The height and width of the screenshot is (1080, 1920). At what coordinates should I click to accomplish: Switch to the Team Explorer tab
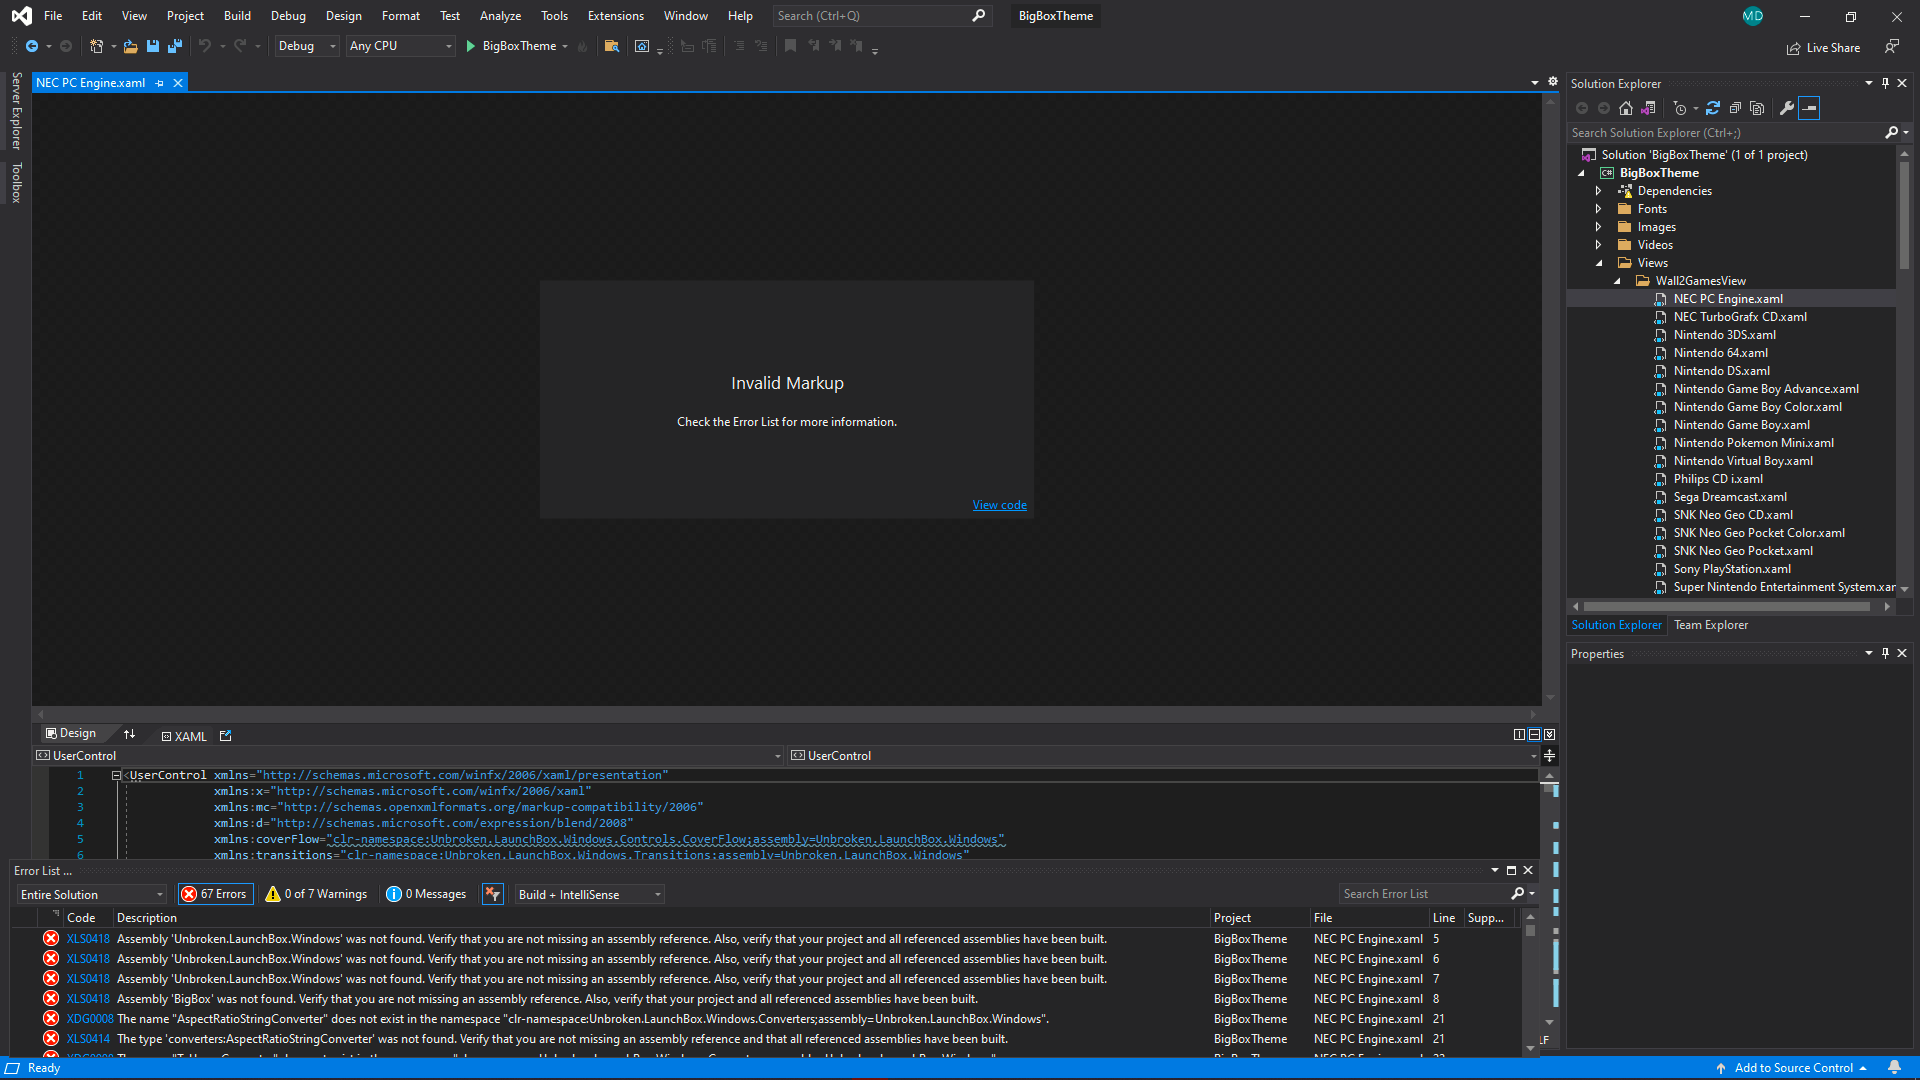1711,625
